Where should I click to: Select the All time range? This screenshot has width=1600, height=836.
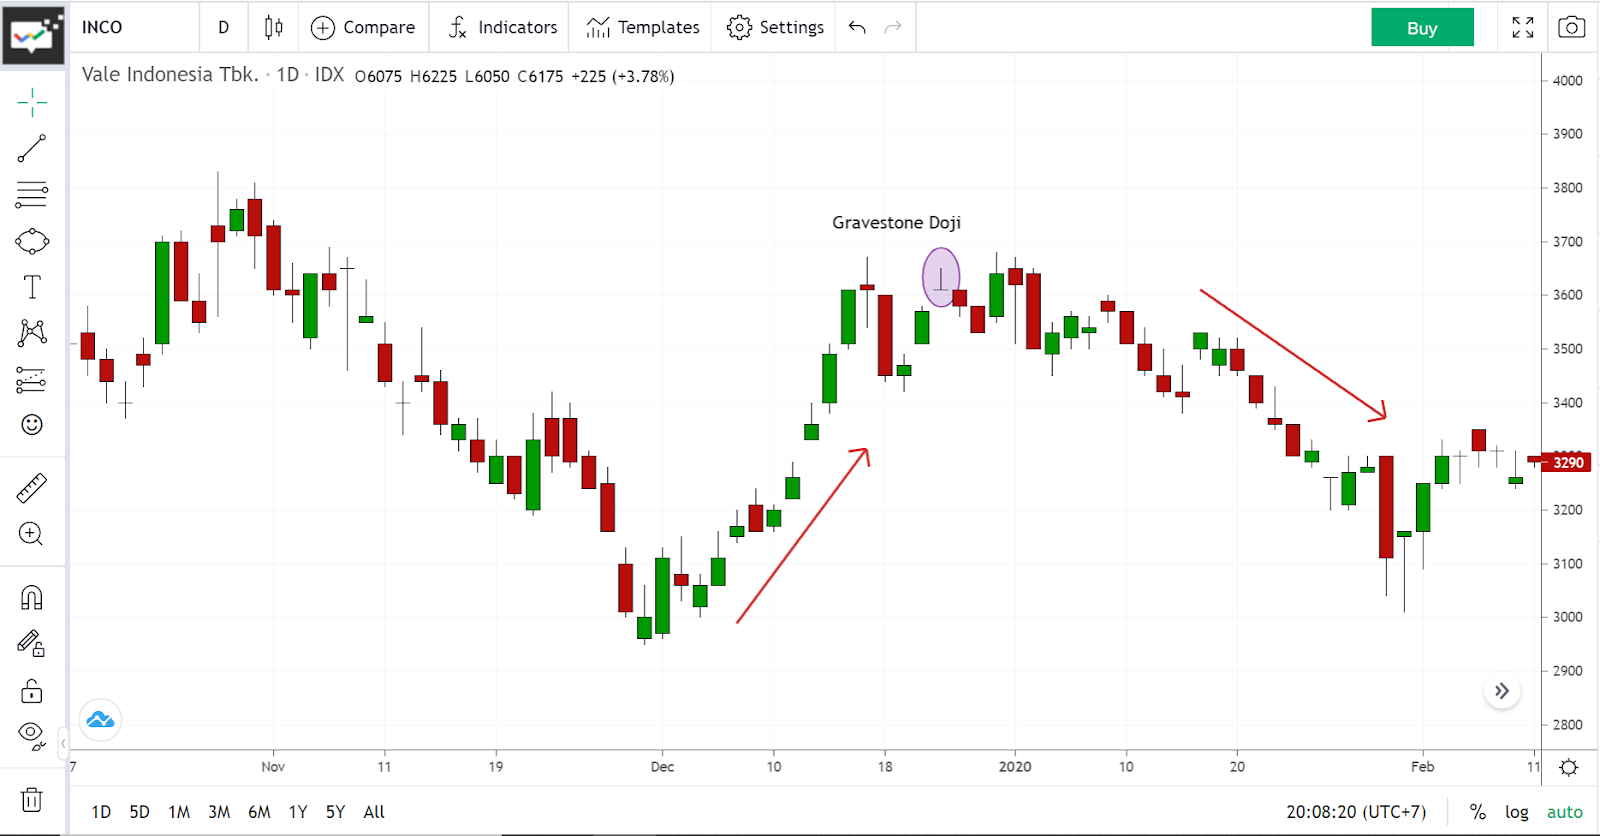(374, 812)
